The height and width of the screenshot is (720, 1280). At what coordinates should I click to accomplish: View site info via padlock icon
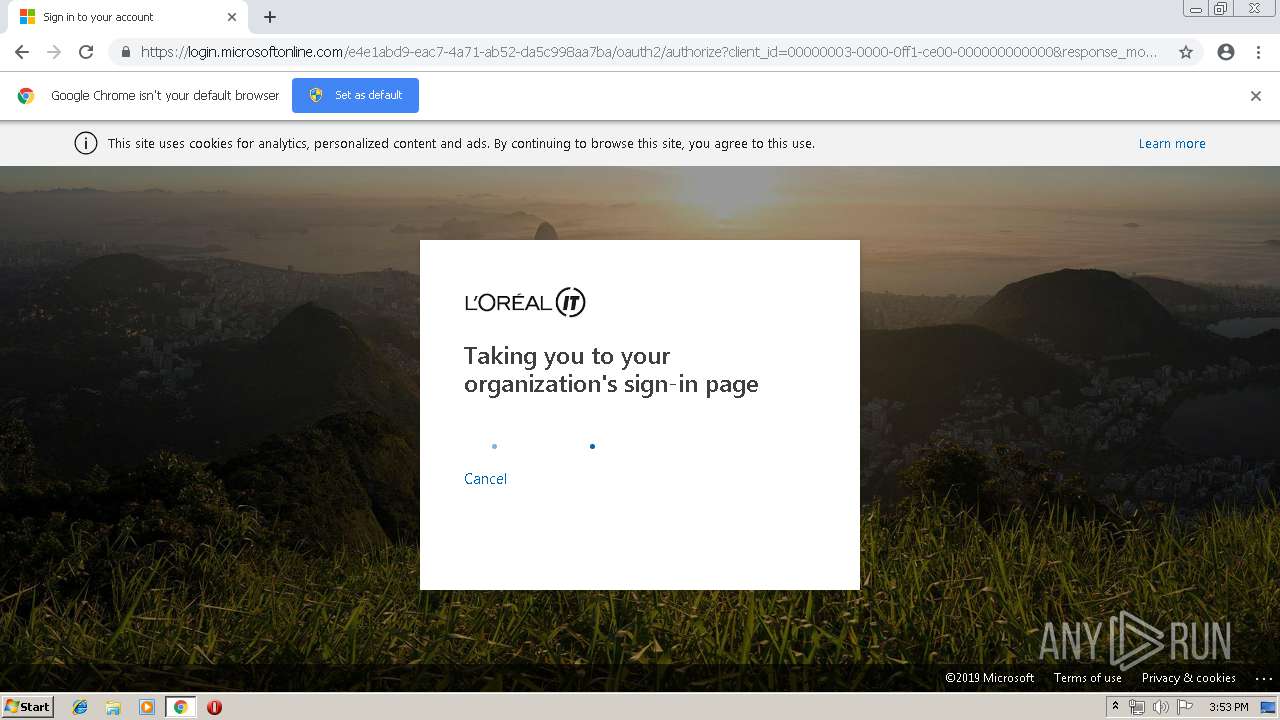(125, 52)
